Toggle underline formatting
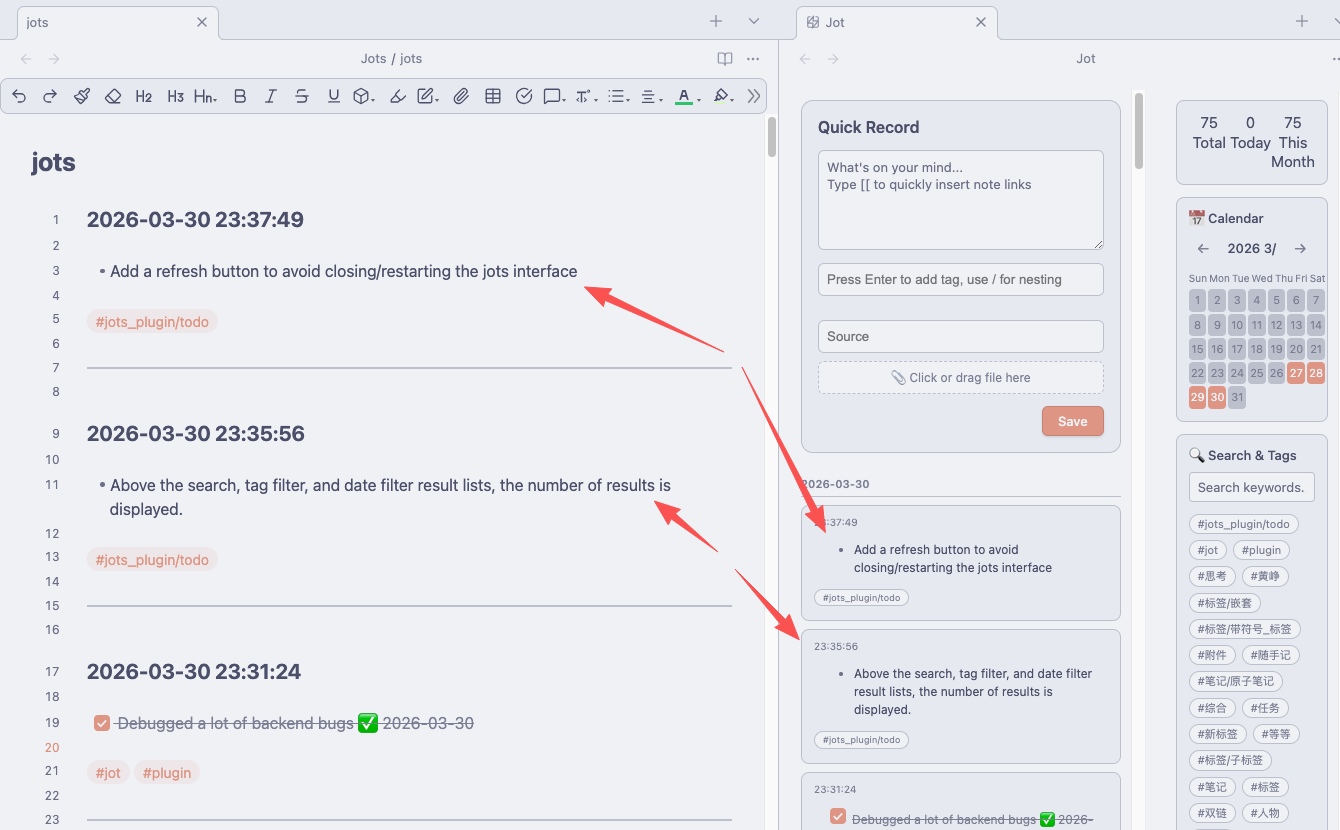Image resolution: width=1340 pixels, height=830 pixels. (x=333, y=96)
